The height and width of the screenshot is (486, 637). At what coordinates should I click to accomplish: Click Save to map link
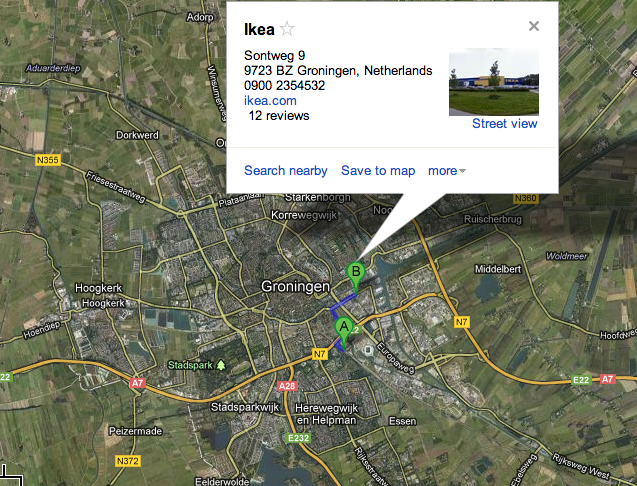click(378, 171)
